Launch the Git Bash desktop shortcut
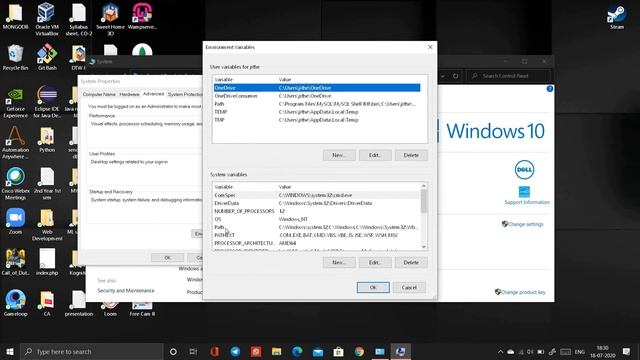The image size is (640, 360). pos(47,58)
